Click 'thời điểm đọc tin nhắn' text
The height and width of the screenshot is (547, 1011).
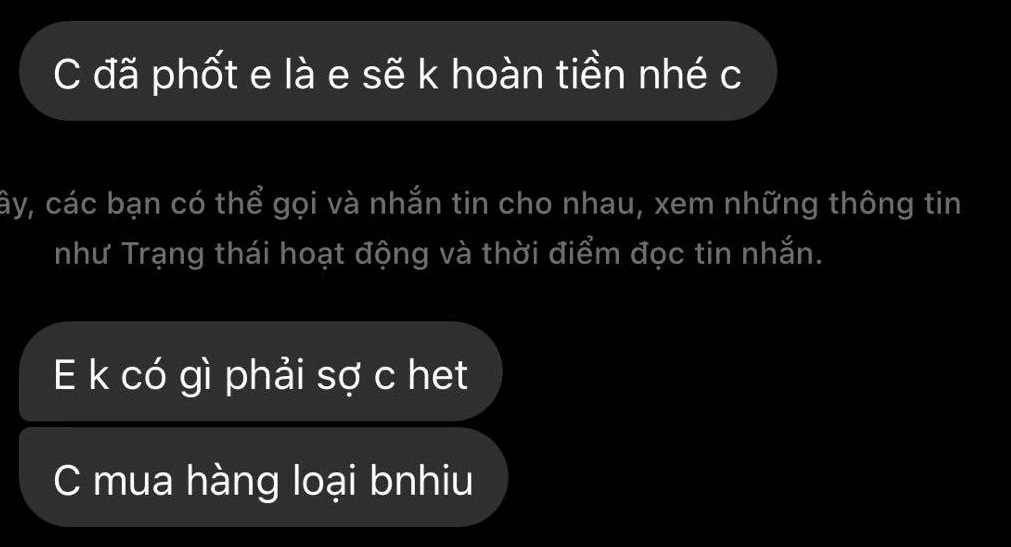[652, 254]
